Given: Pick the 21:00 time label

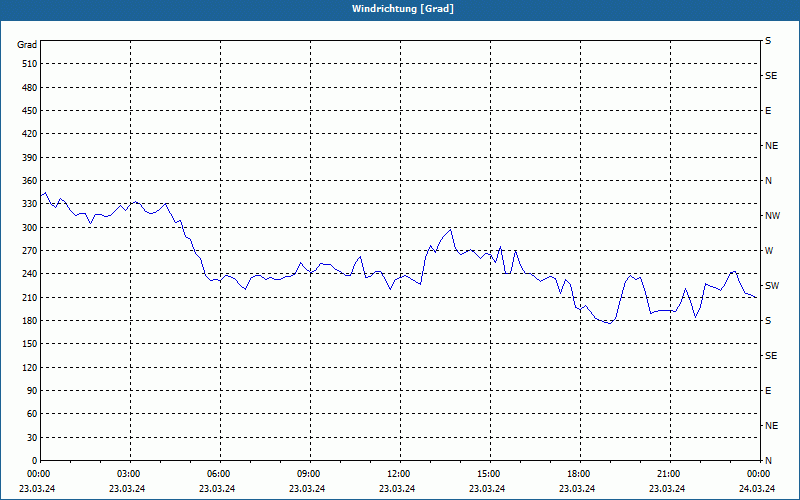Looking at the screenshot, I should pyautogui.click(x=670, y=474).
